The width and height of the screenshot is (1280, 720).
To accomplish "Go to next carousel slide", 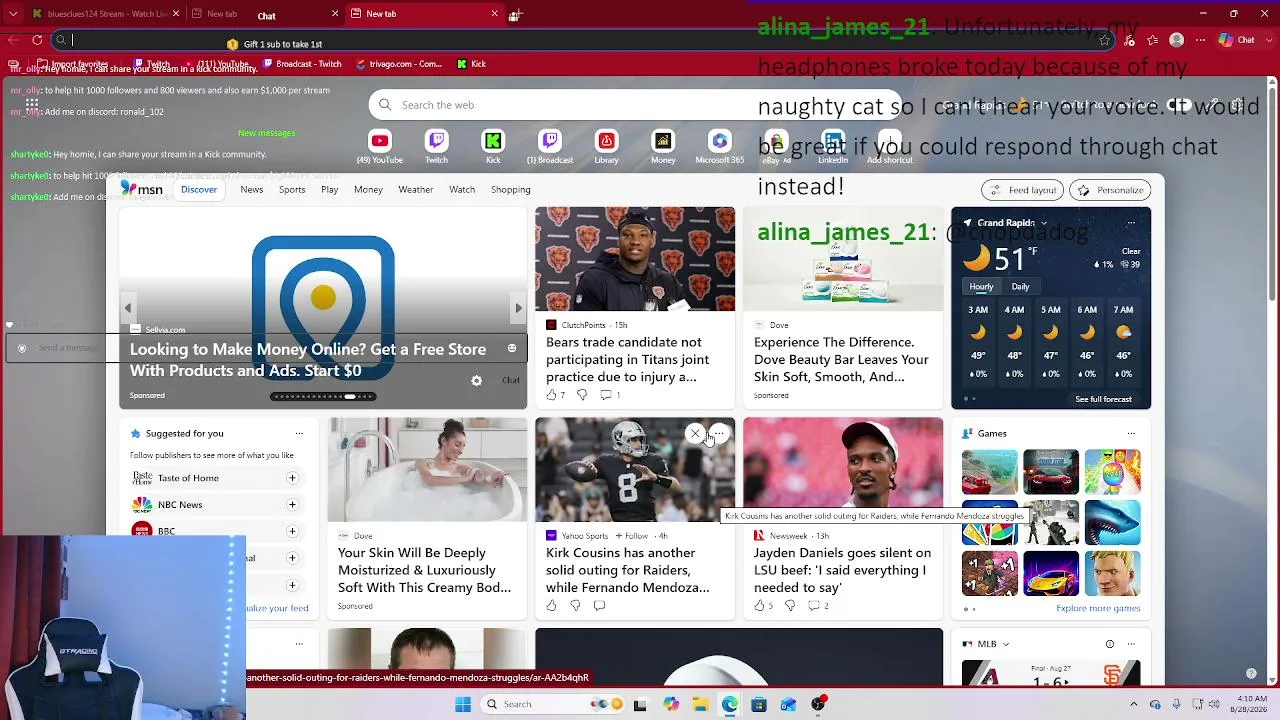I will (x=518, y=308).
